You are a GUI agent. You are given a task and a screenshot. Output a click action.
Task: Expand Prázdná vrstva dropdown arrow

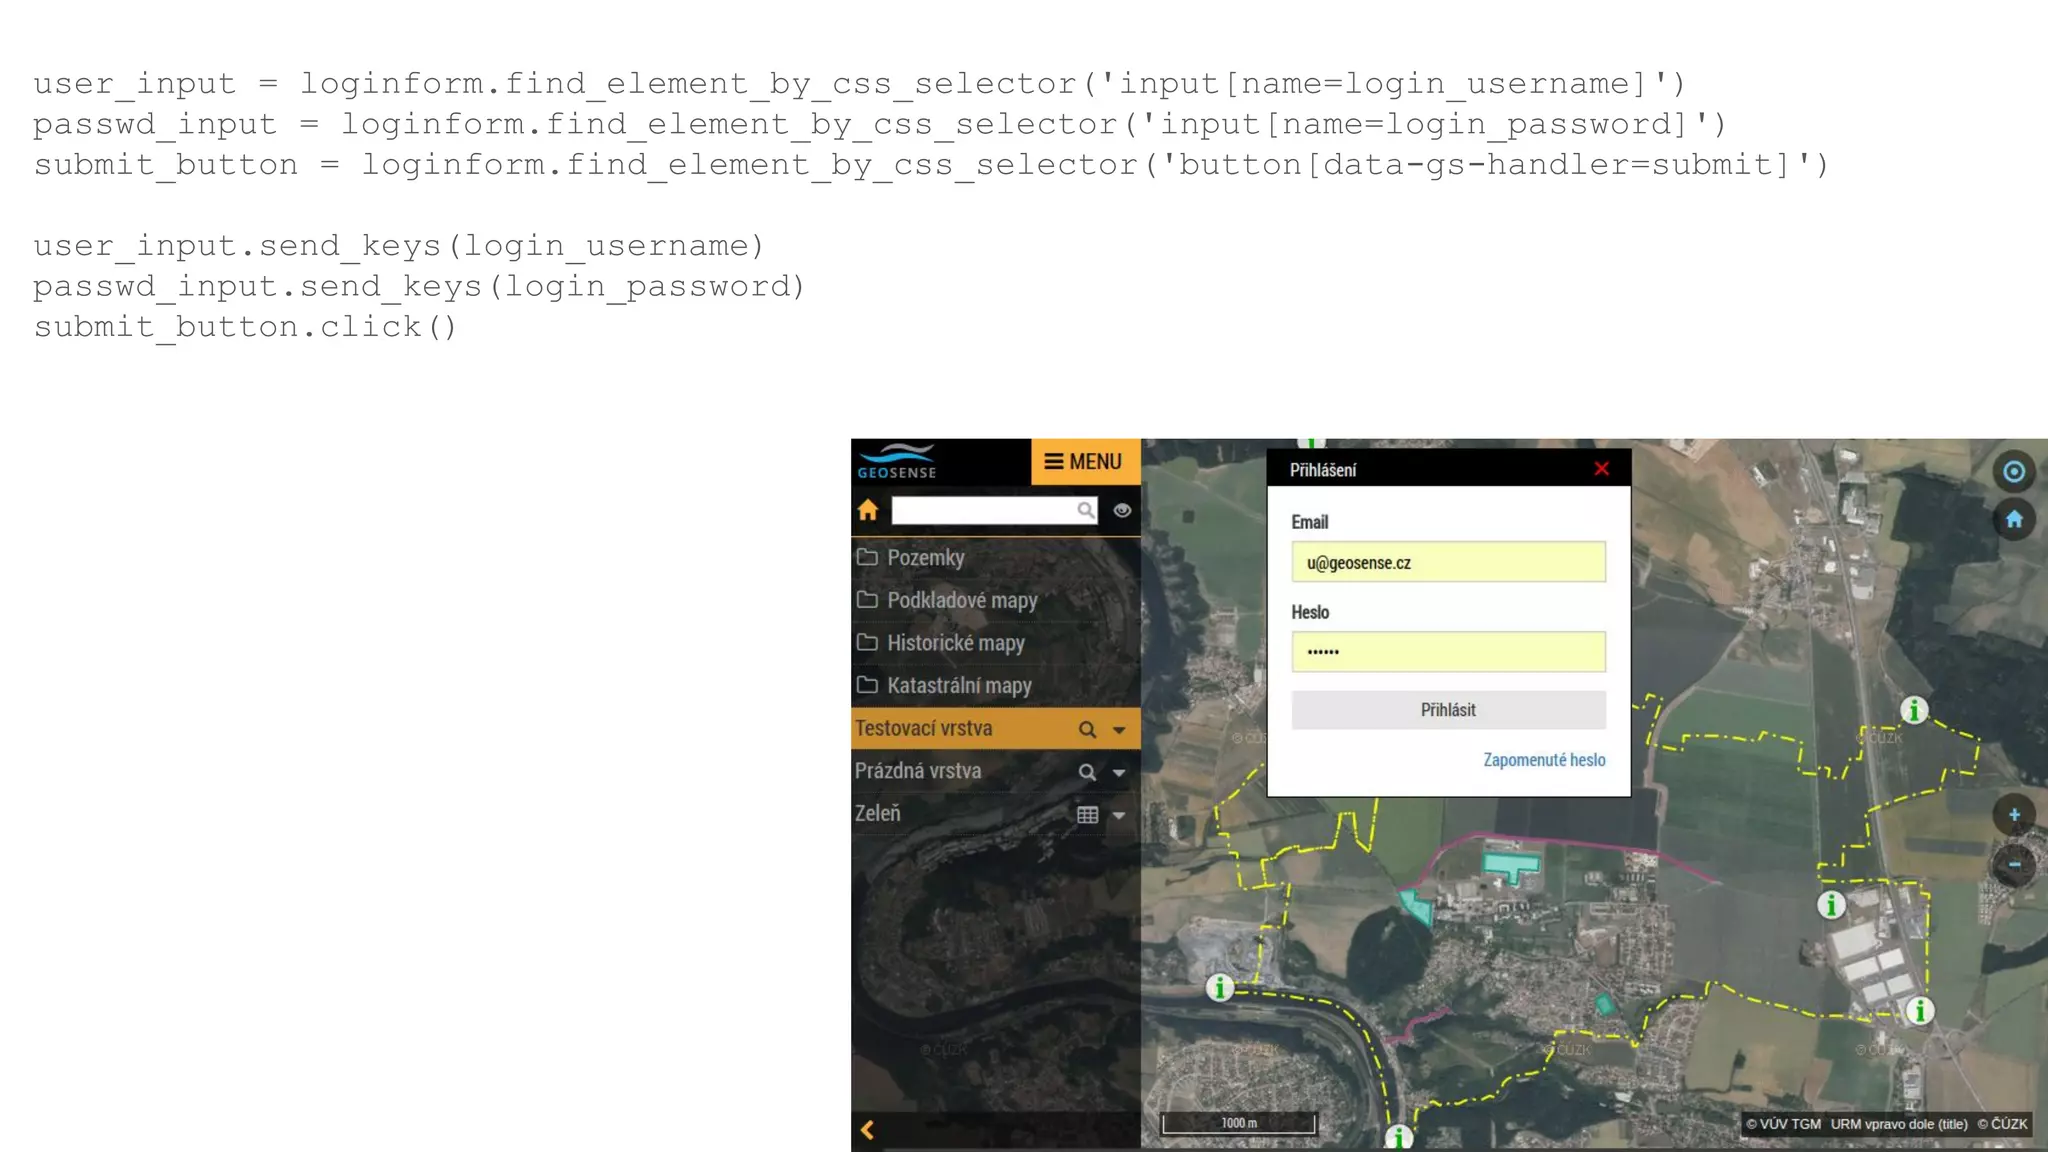coord(1119,772)
